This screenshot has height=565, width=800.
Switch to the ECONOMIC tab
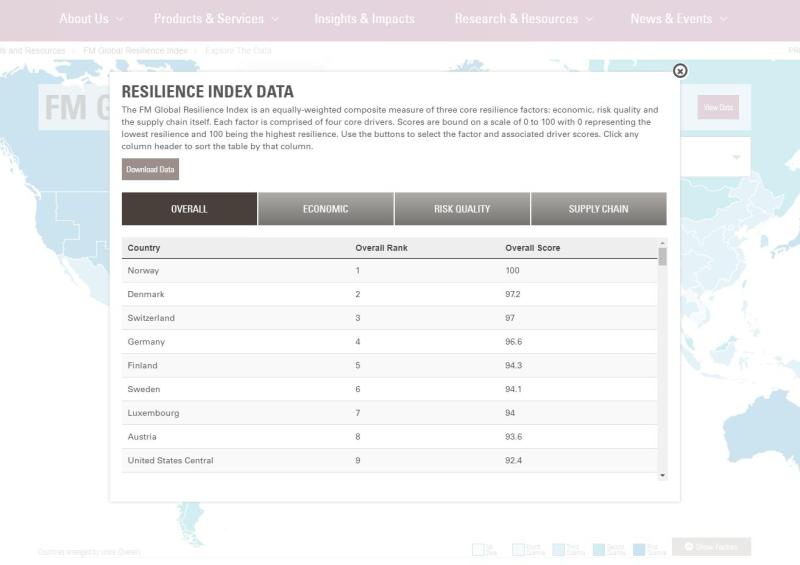pyautogui.click(x=326, y=209)
